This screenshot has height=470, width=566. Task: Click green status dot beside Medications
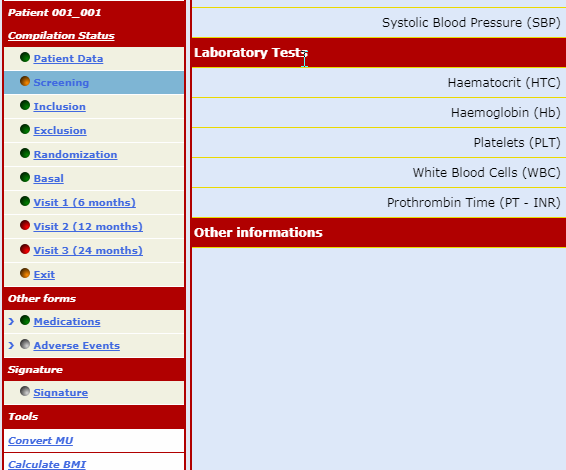[25, 320]
